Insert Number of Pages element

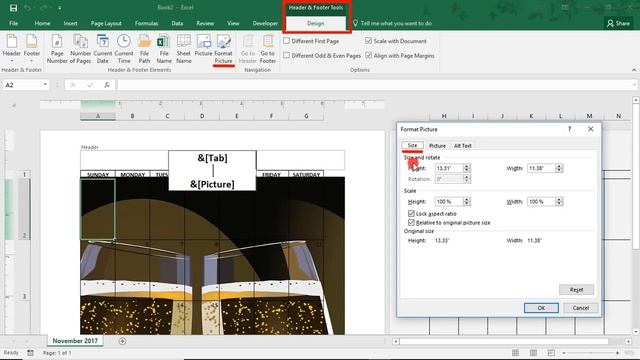[80, 49]
